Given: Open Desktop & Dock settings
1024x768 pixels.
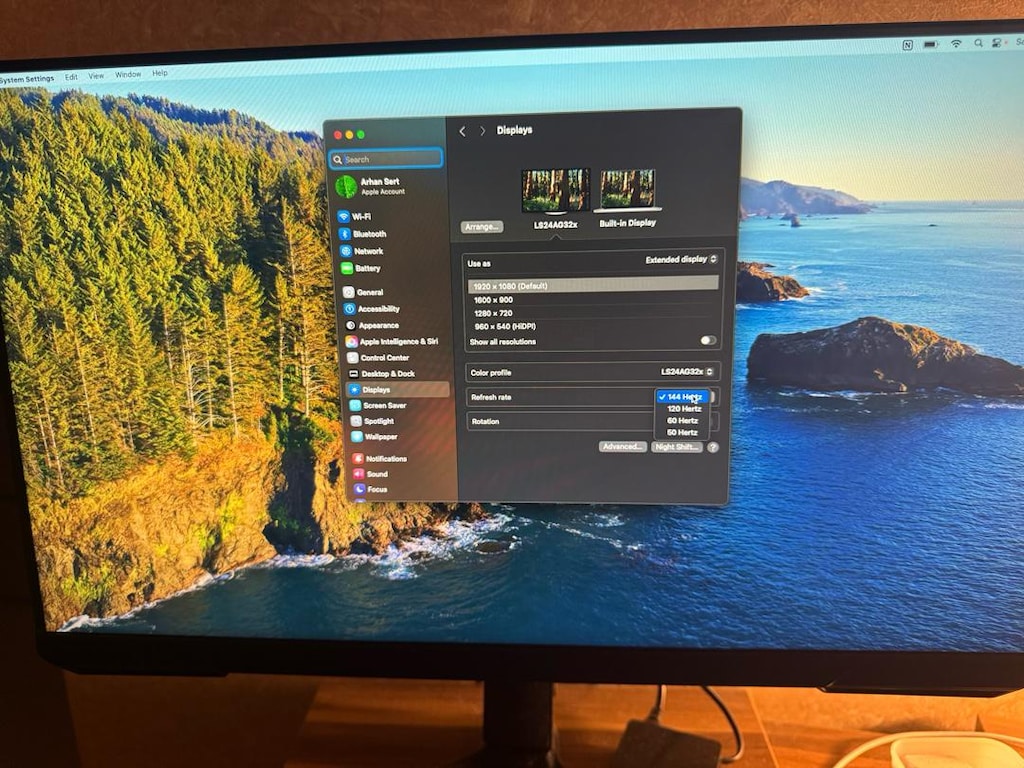Looking at the screenshot, I should [x=382, y=374].
